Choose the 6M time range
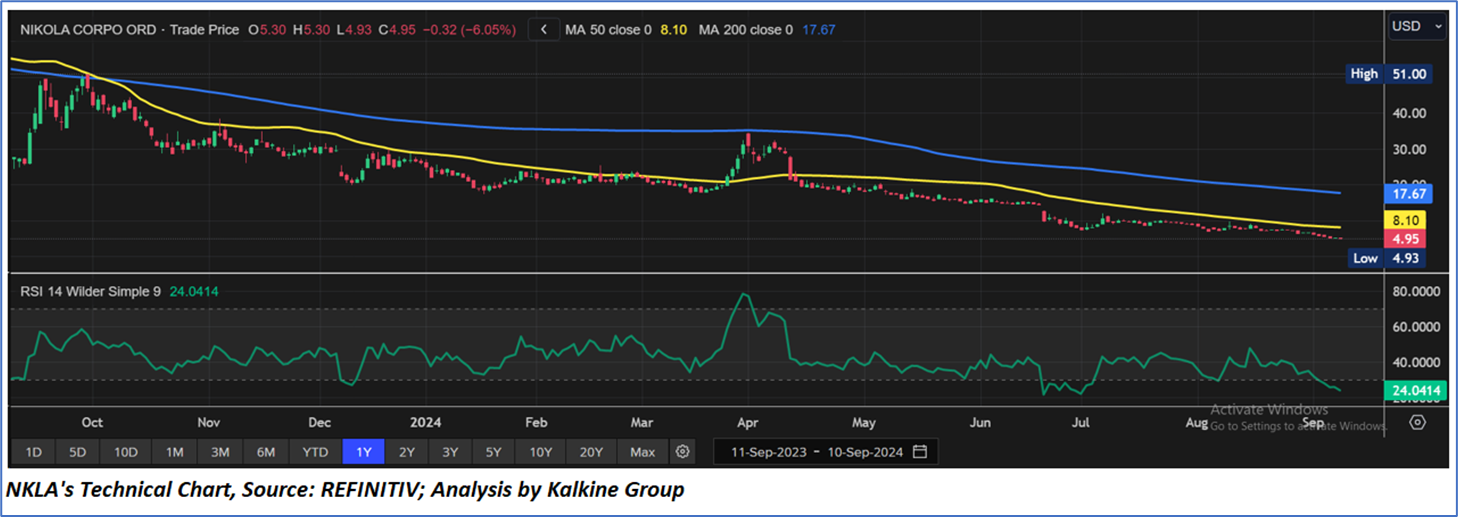The width and height of the screenshot is (1458, 517). (x=266, y=452)
